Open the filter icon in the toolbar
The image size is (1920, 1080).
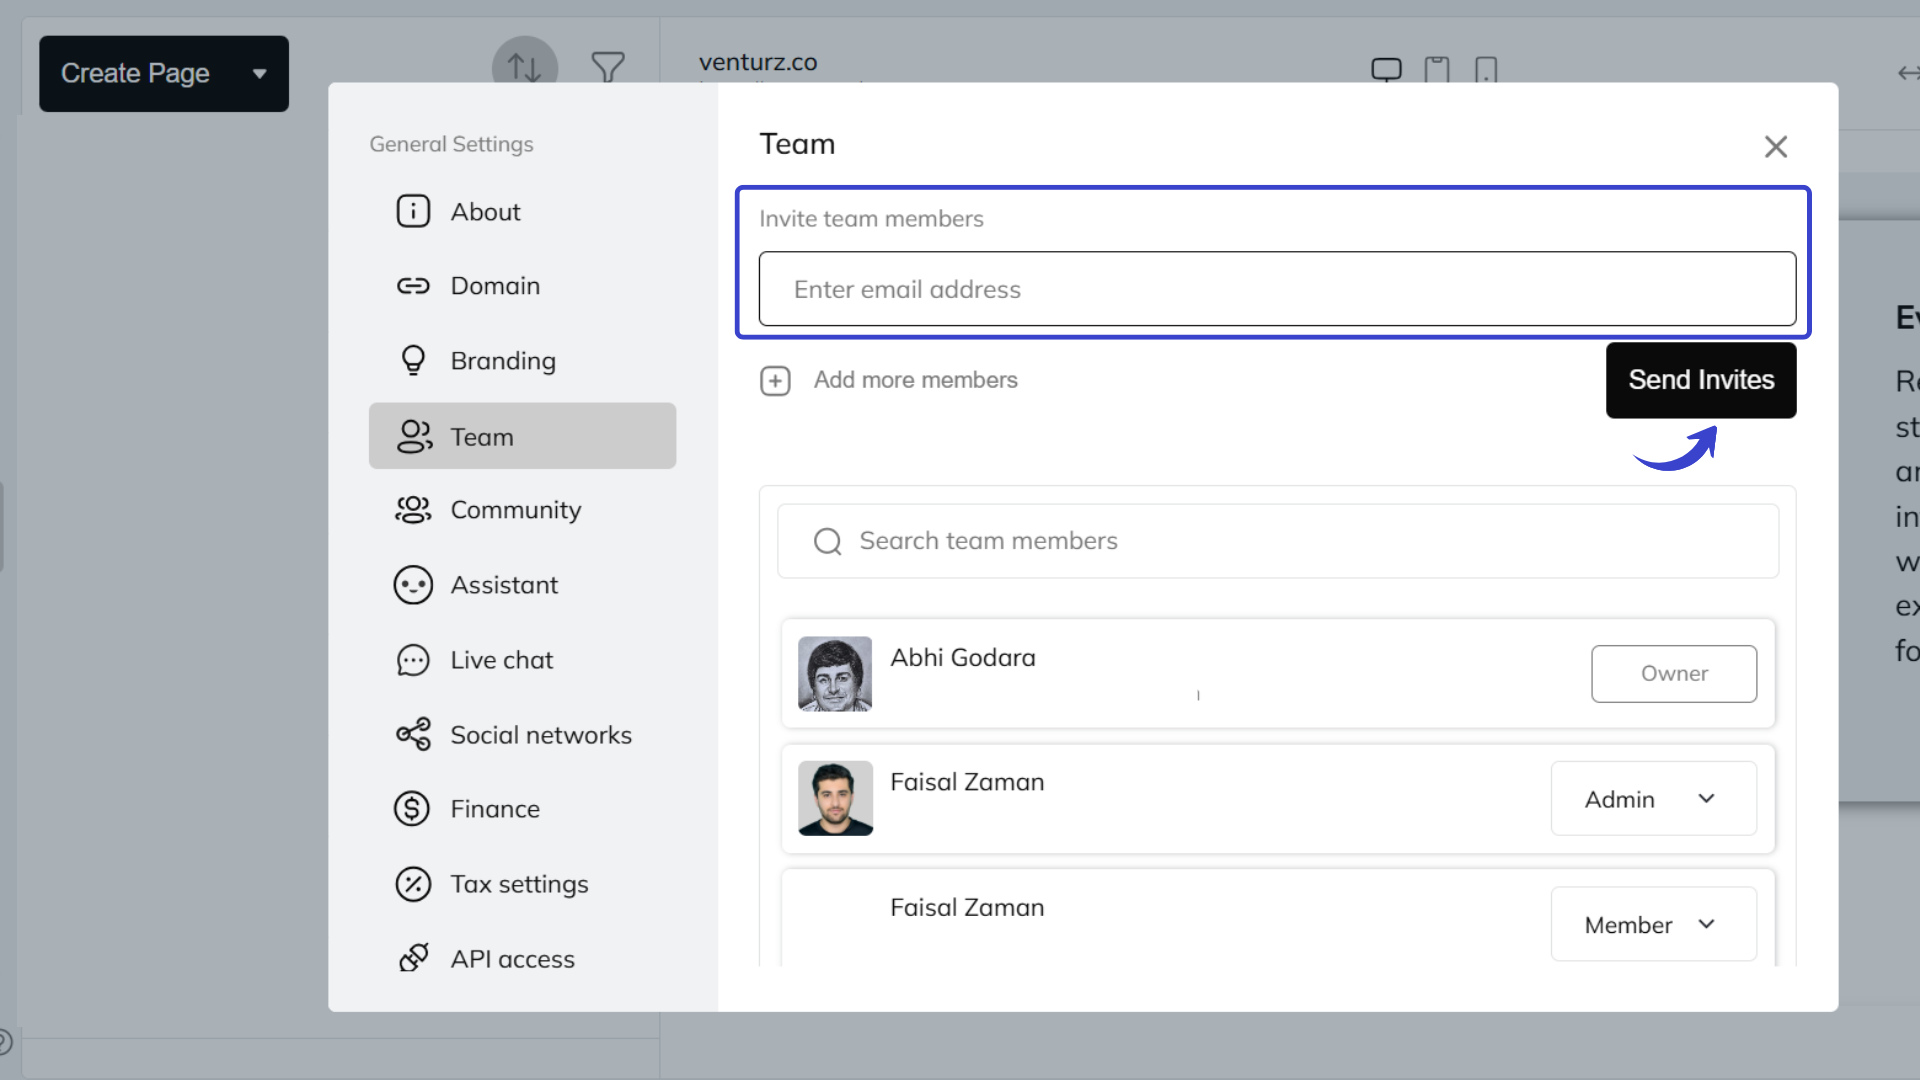(x=609, y=67)
